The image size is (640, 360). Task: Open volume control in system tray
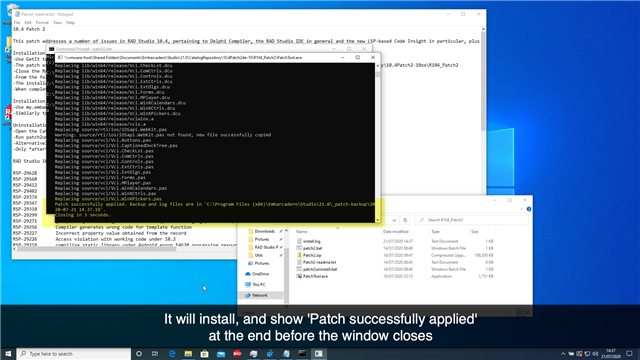pyautogui.click(x=595, y=353)
